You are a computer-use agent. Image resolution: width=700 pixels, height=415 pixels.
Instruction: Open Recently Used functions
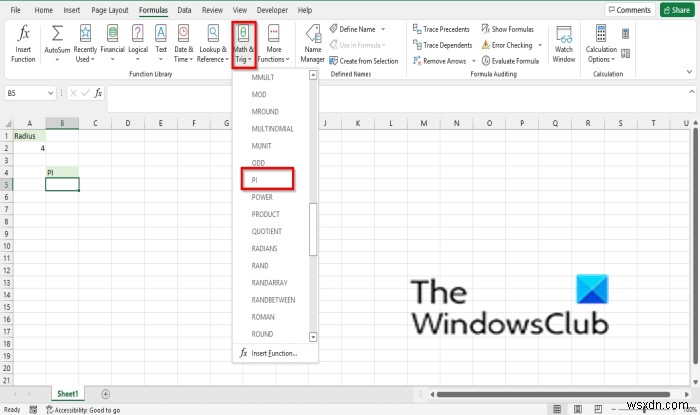pos(85,44)
